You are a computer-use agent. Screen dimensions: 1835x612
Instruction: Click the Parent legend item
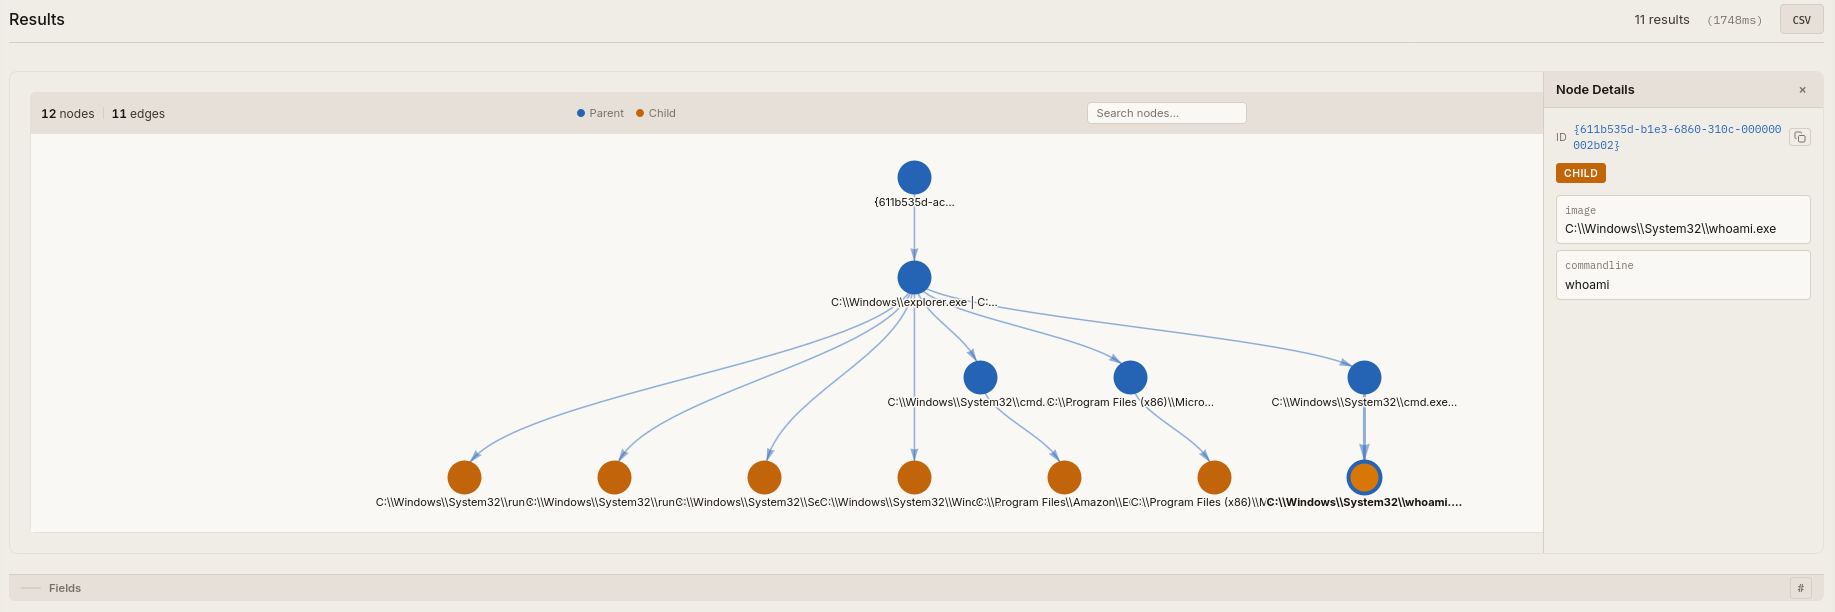(x=600, y=113)
